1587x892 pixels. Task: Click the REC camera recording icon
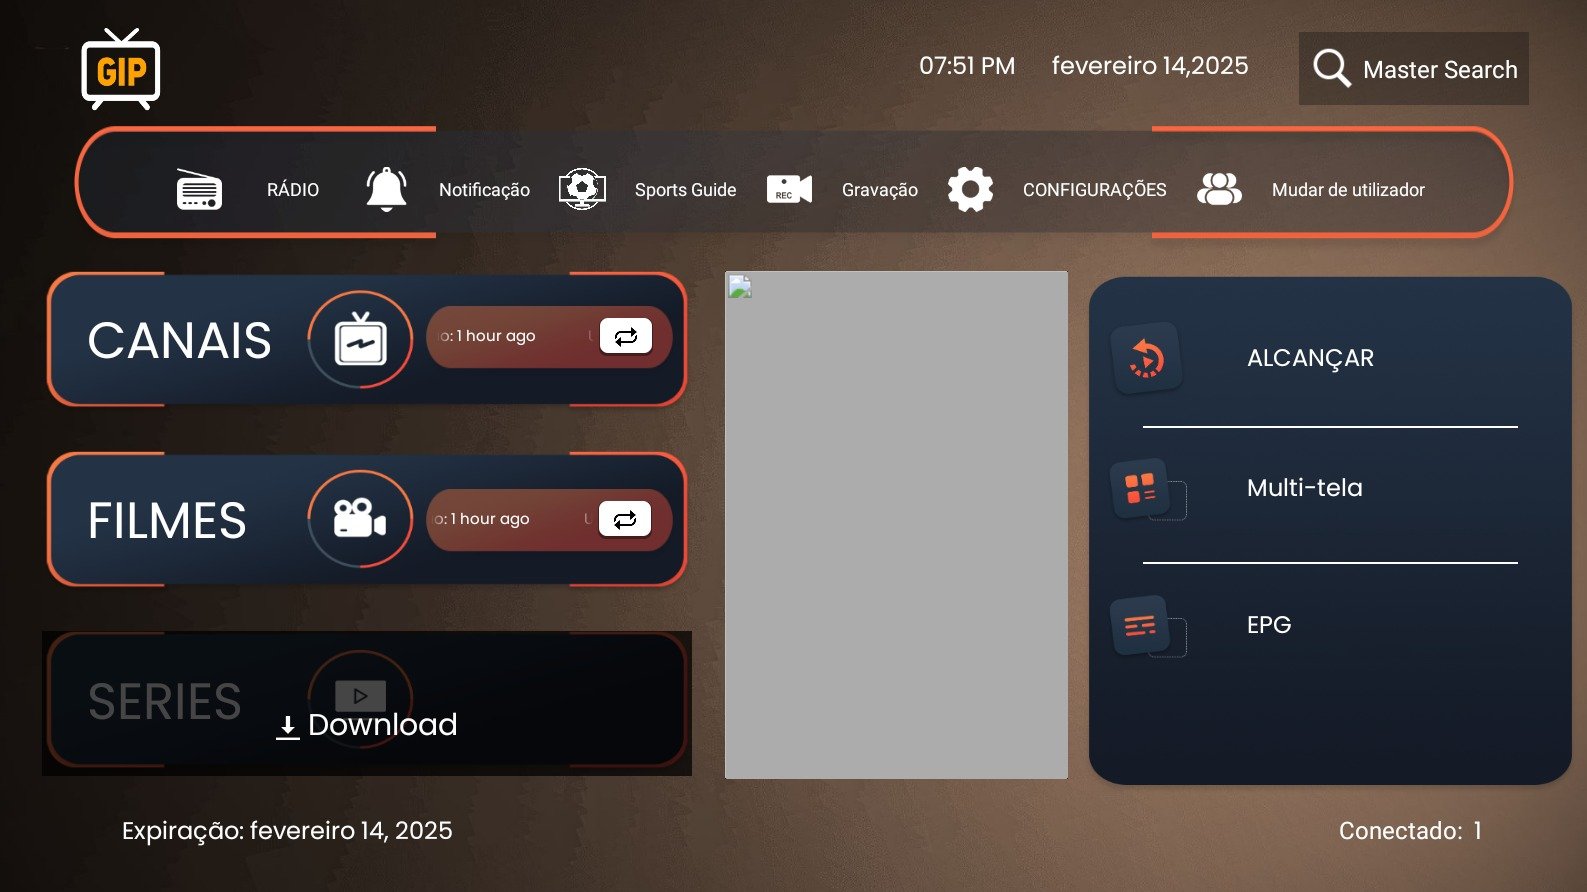click(x=789, y=189)
